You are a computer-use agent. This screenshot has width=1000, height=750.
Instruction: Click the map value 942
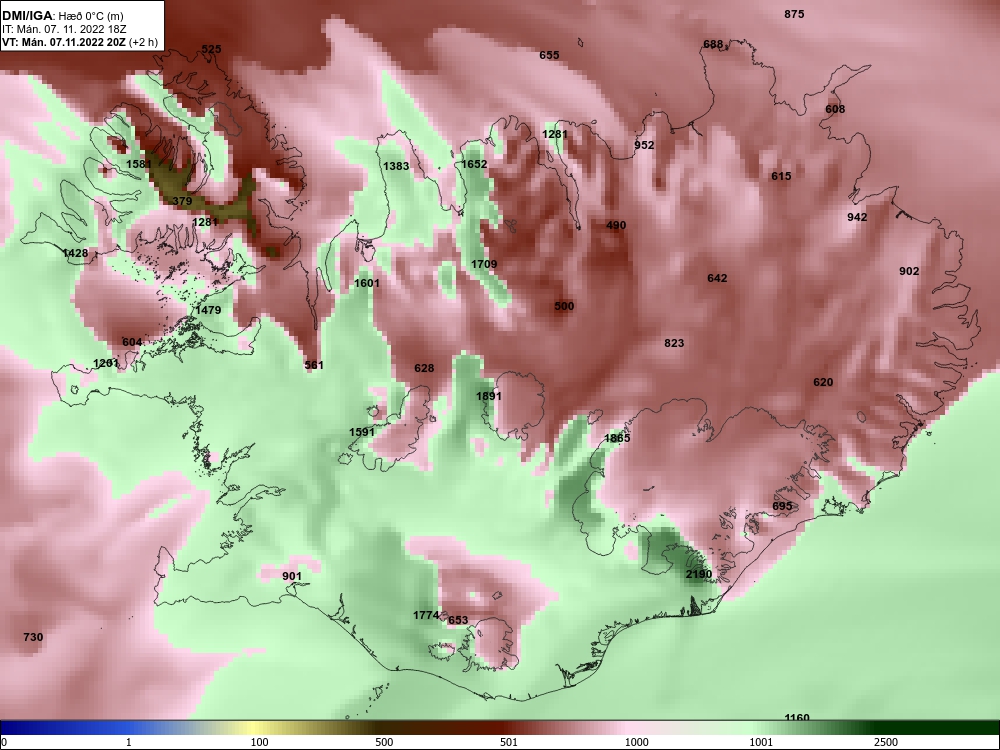click(x=857, y=217)
